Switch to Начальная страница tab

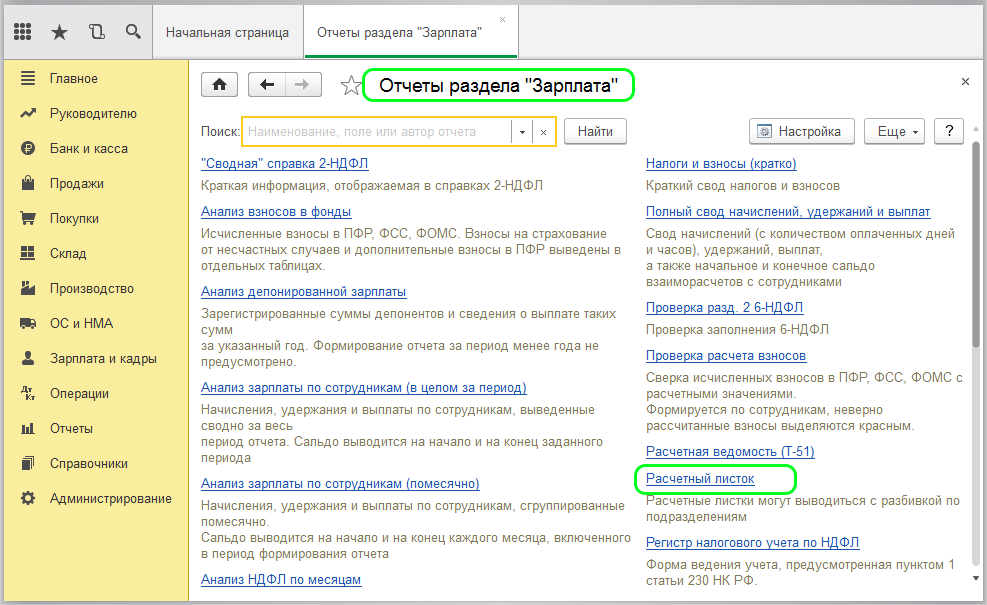pos(227,32)
